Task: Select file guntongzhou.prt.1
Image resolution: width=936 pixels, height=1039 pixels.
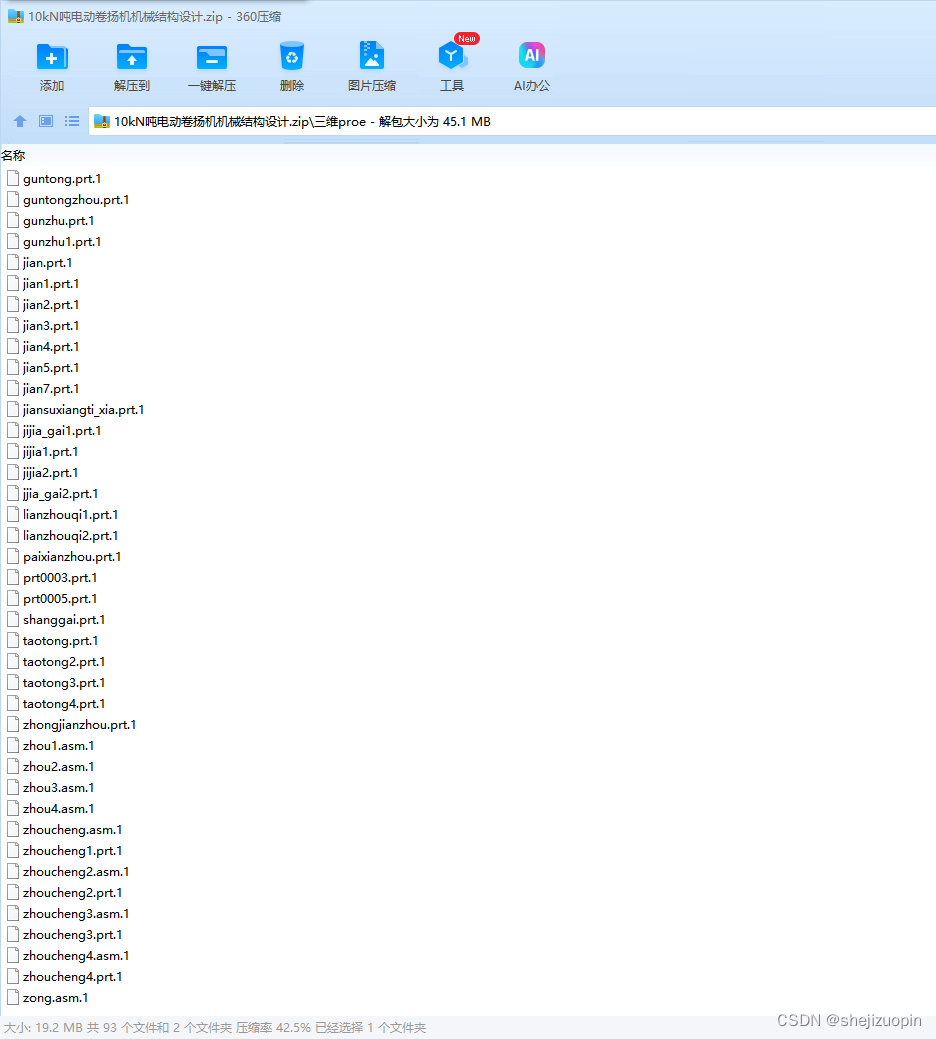Action: (68, 200)
